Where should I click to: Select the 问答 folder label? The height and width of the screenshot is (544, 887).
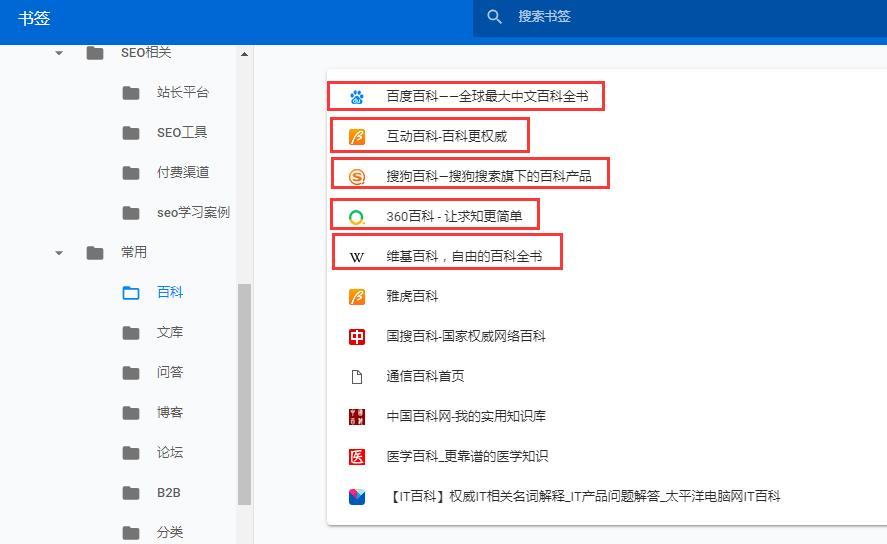click(x=170, y=372)
